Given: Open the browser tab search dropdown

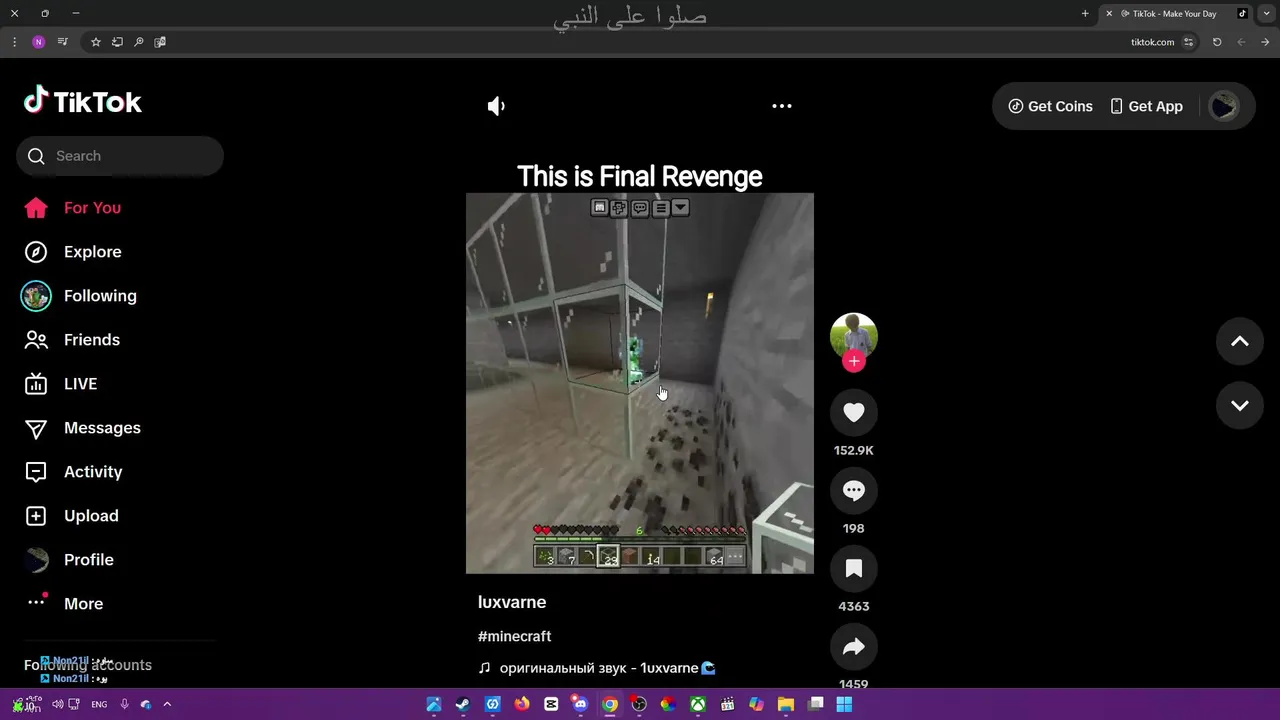Looking at the screenshot, I should tap(1265, 13).
